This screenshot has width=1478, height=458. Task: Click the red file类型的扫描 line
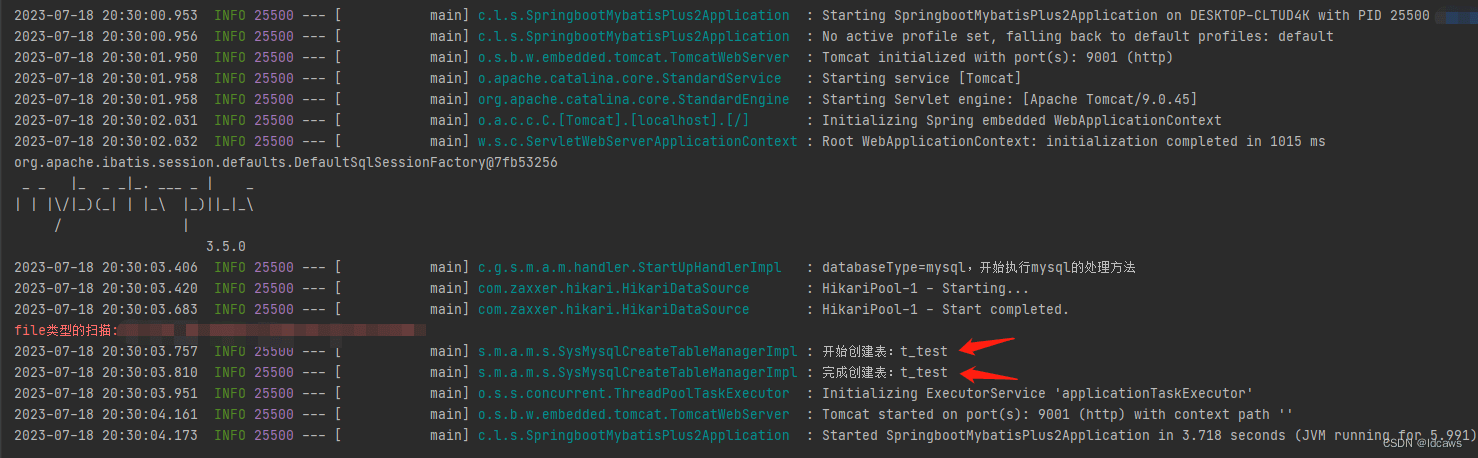pyautogui.click(x=220, y=330)
